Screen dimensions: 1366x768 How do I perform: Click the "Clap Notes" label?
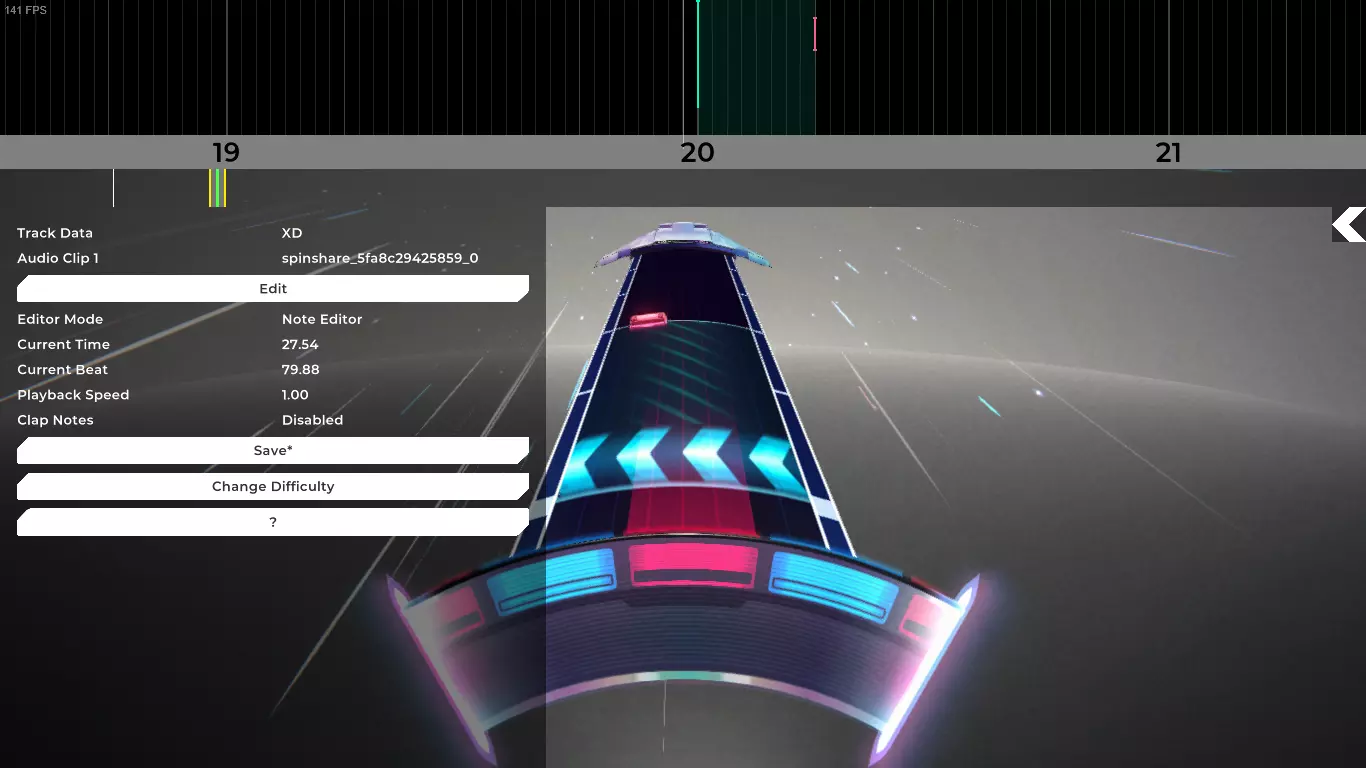pyautogui.click(x=55, y=420)
